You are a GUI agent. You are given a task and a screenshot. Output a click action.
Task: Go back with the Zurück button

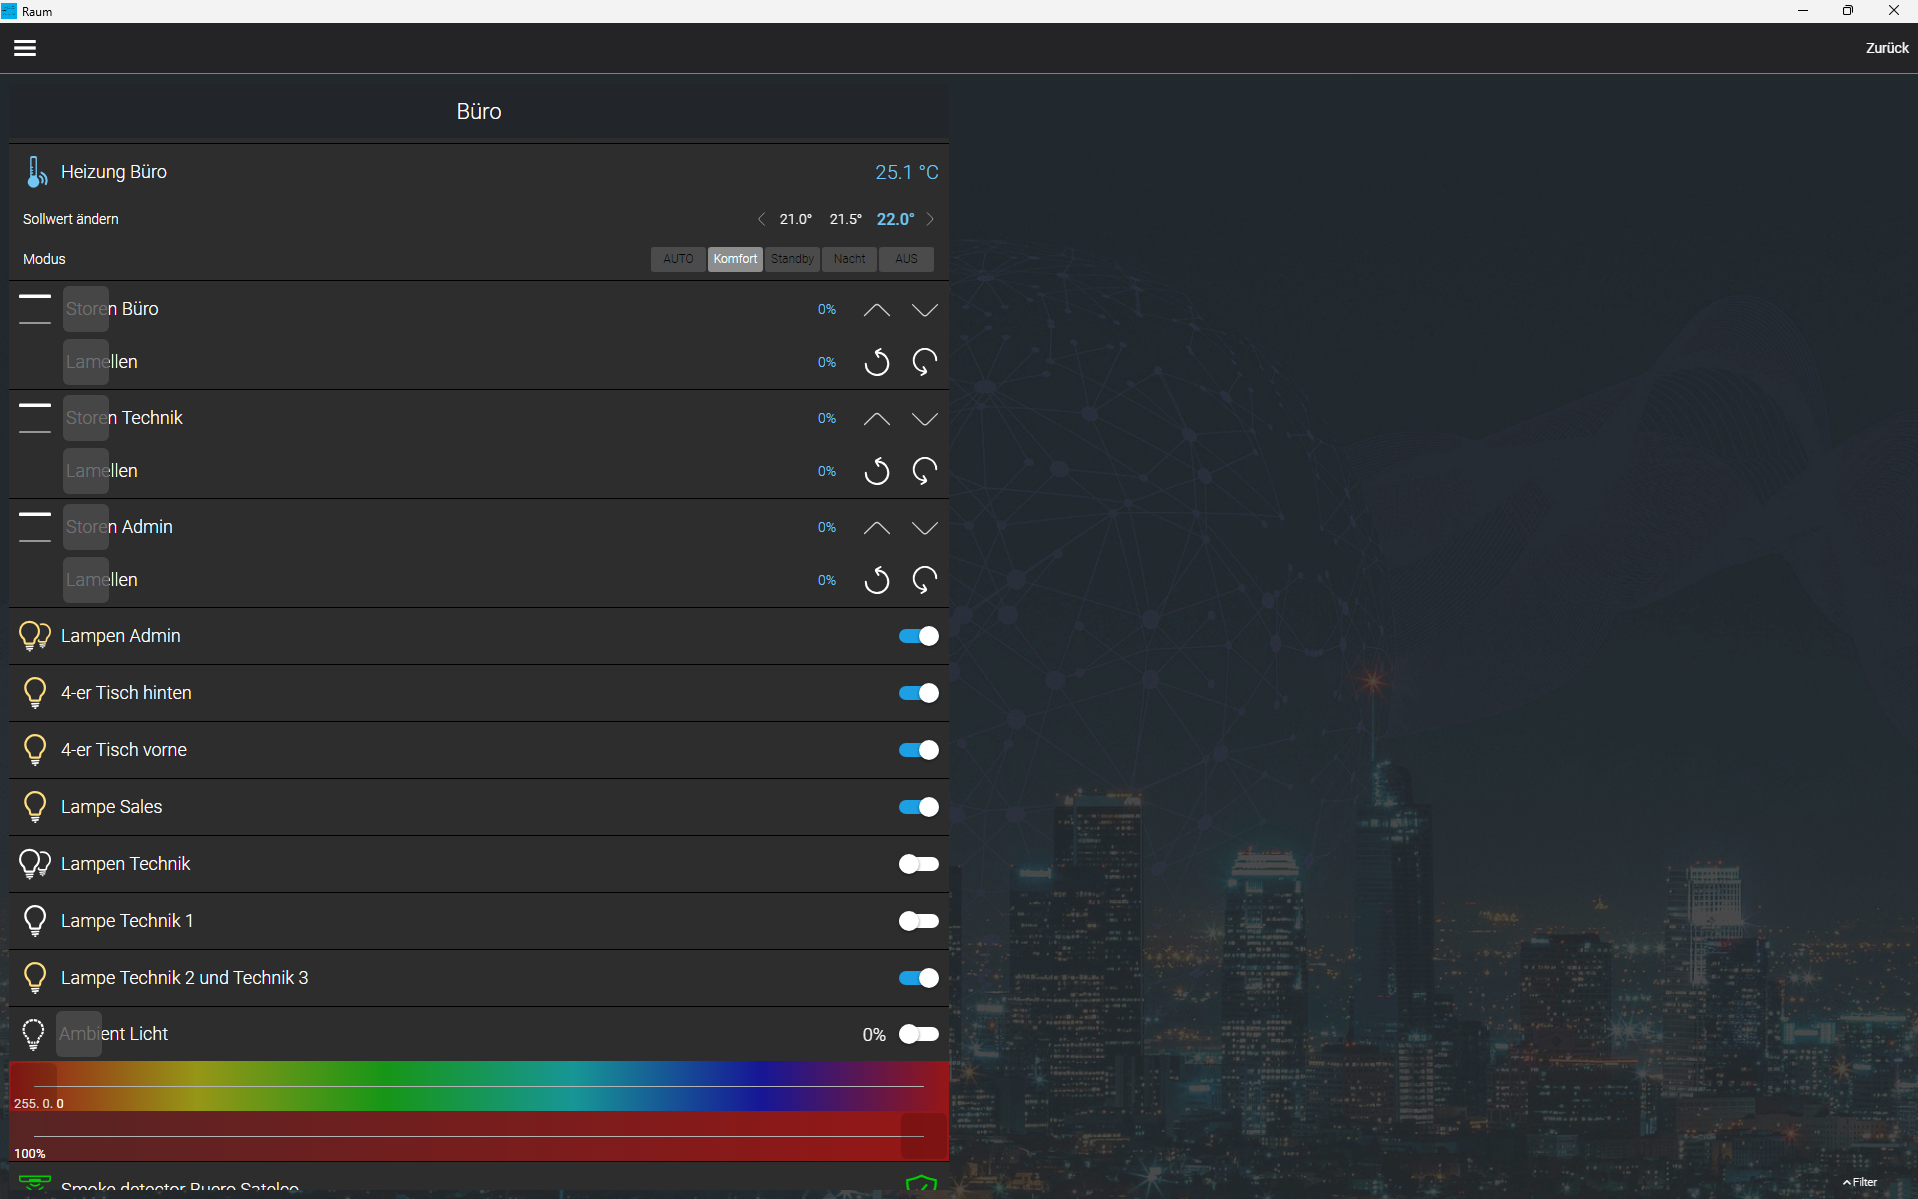(1887, 48)
